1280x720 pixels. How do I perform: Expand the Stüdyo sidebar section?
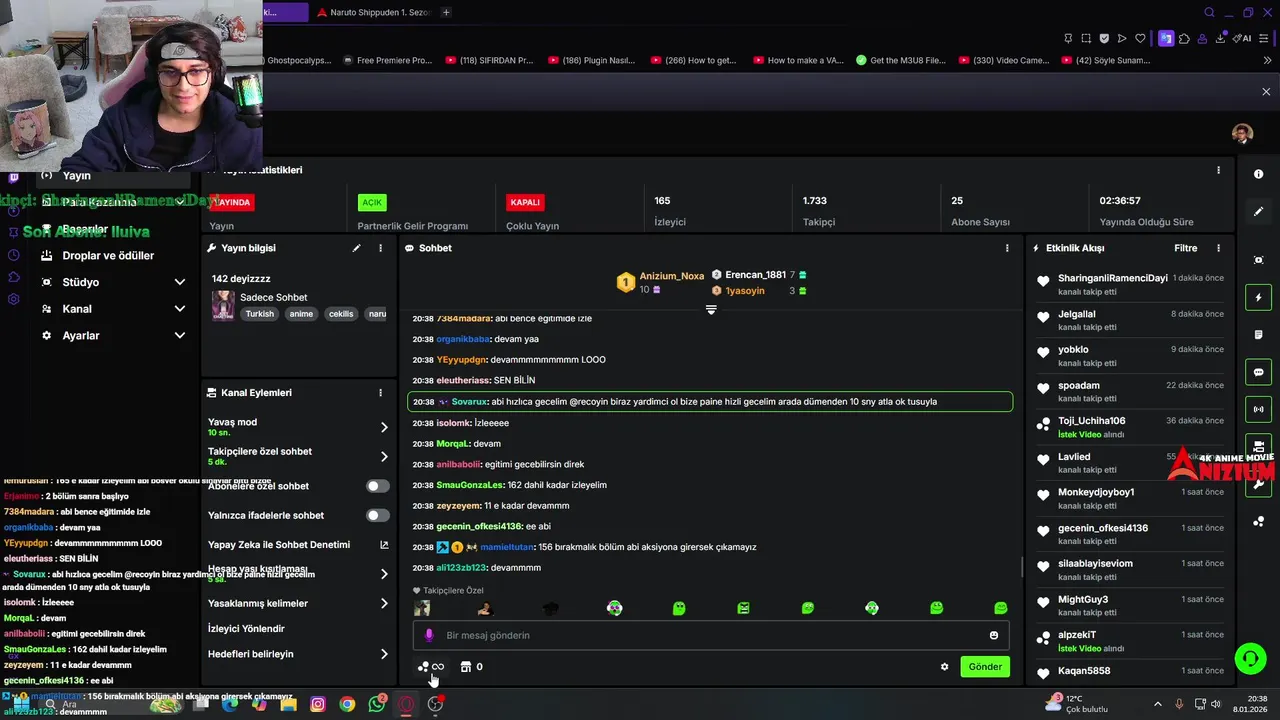pos(180,282)
